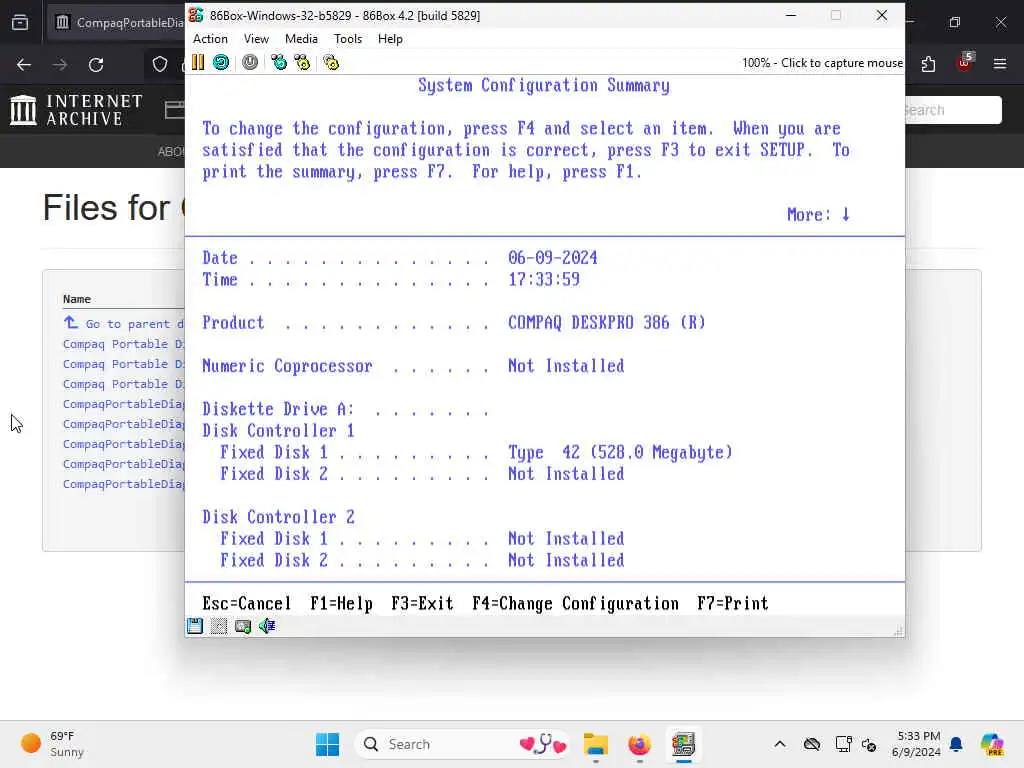Click the F4=Change Configuration text
This screenshot has height=768, width=1024.
point(575,603)
